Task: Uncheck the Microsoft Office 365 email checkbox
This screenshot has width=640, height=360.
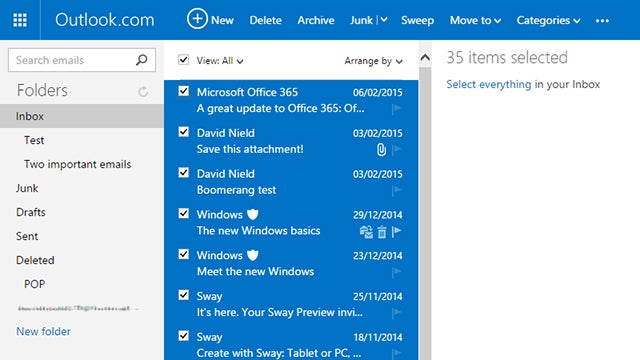Action: [x=183, y=91]
